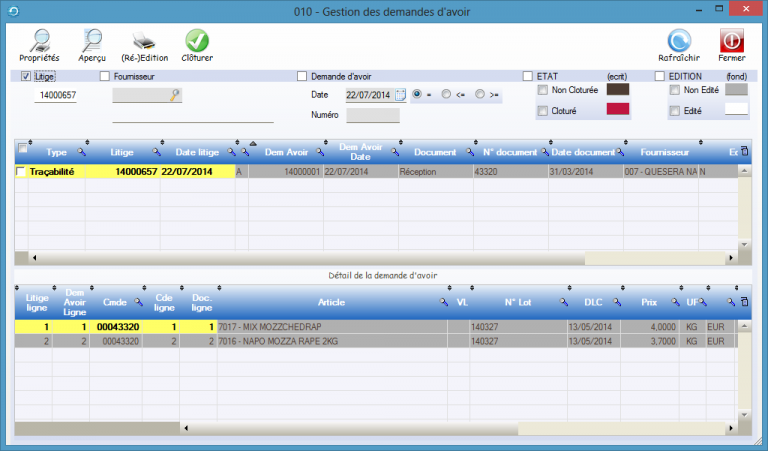Click the Litige number input field

64,95
